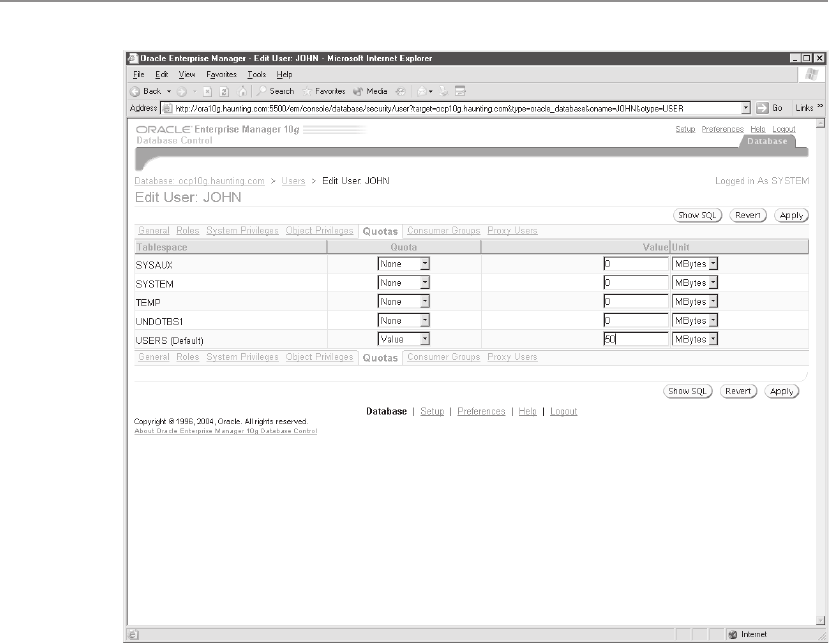Switch to the upper Consumer Groups tab
The height and width of the screenshot is (643, 829).
coord(444,231)
